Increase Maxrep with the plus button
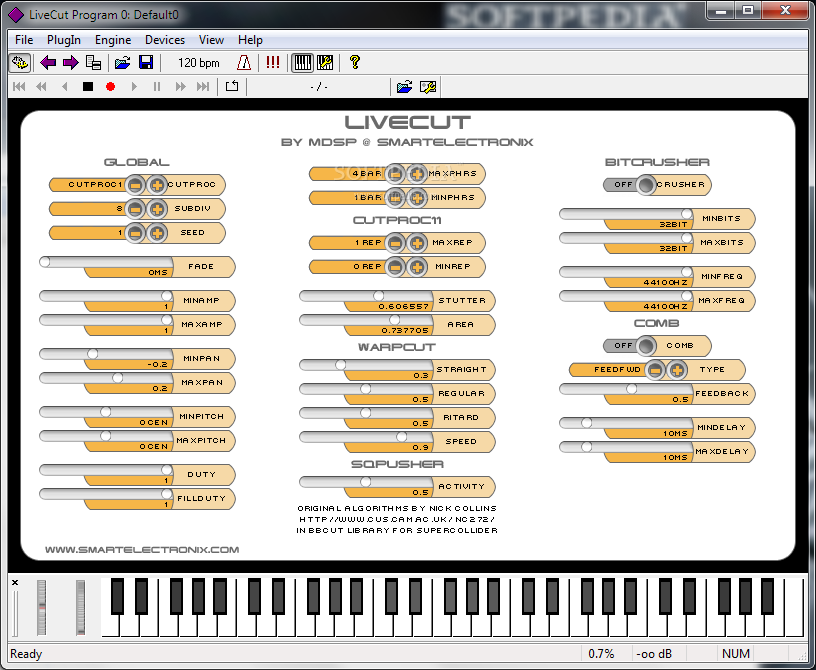 pyautogui.click(x=416, y=243)
